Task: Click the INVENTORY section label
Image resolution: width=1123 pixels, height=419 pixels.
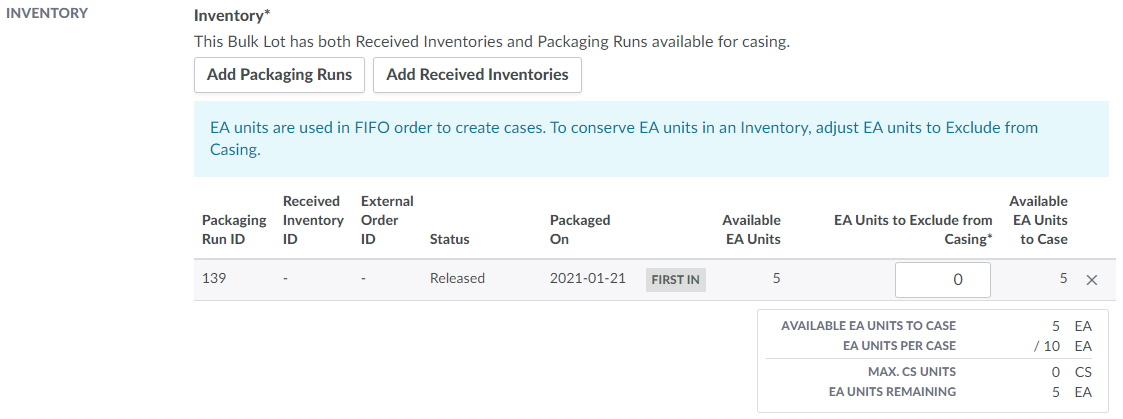Action: 47,13
